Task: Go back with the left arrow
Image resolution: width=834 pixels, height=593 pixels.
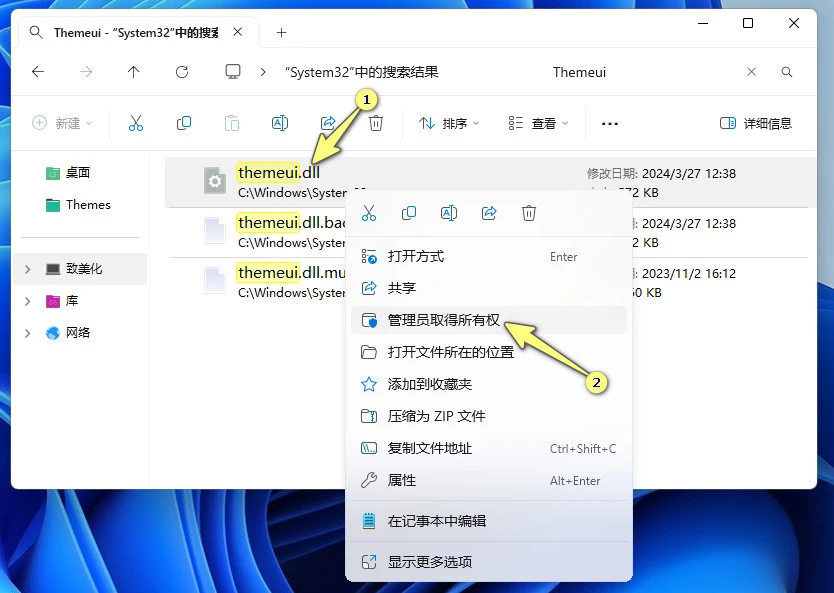Action: (x=38, y=72)
